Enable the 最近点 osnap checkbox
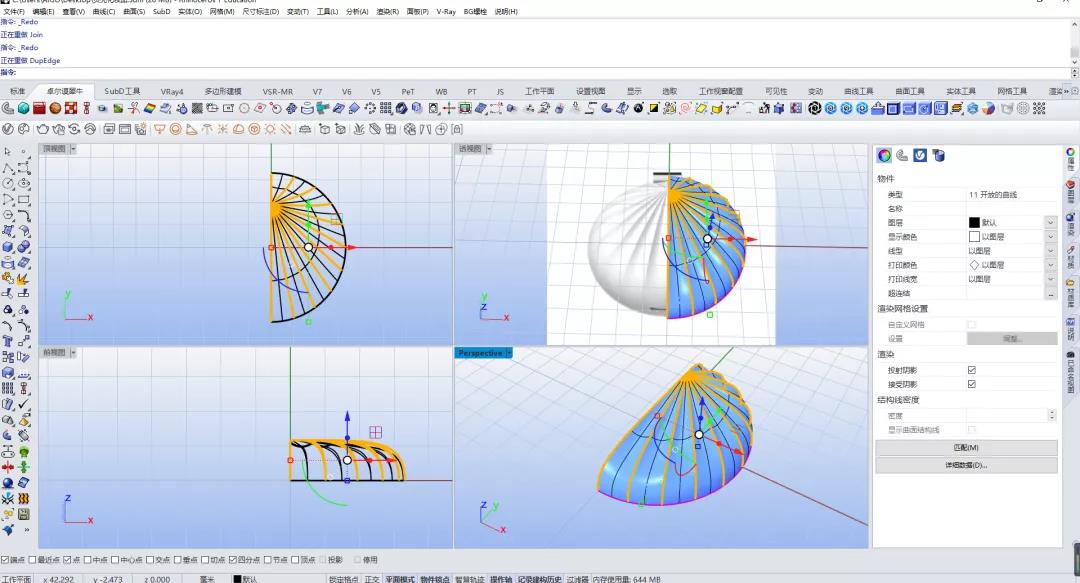The image size is (1080, 583). 32,560
